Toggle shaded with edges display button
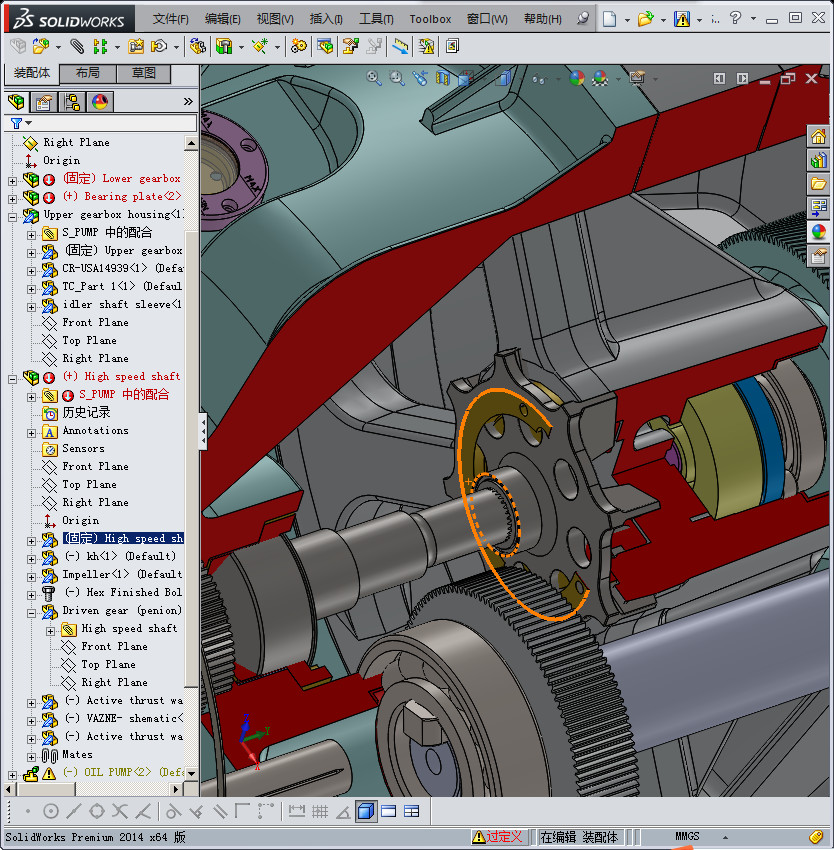 pyautogui.click(x=366, y=811)
